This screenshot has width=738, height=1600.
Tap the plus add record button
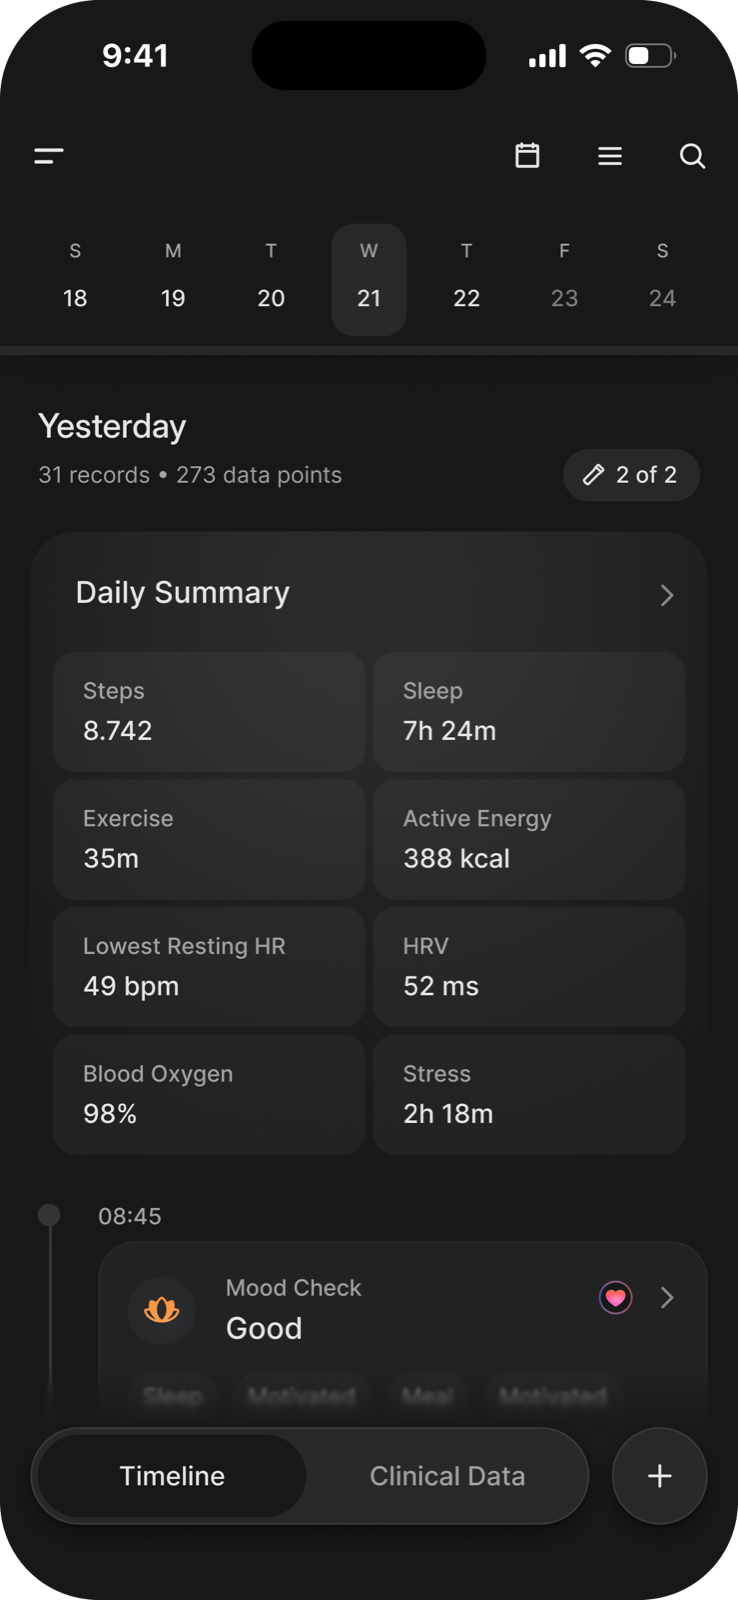(660, 1476)
